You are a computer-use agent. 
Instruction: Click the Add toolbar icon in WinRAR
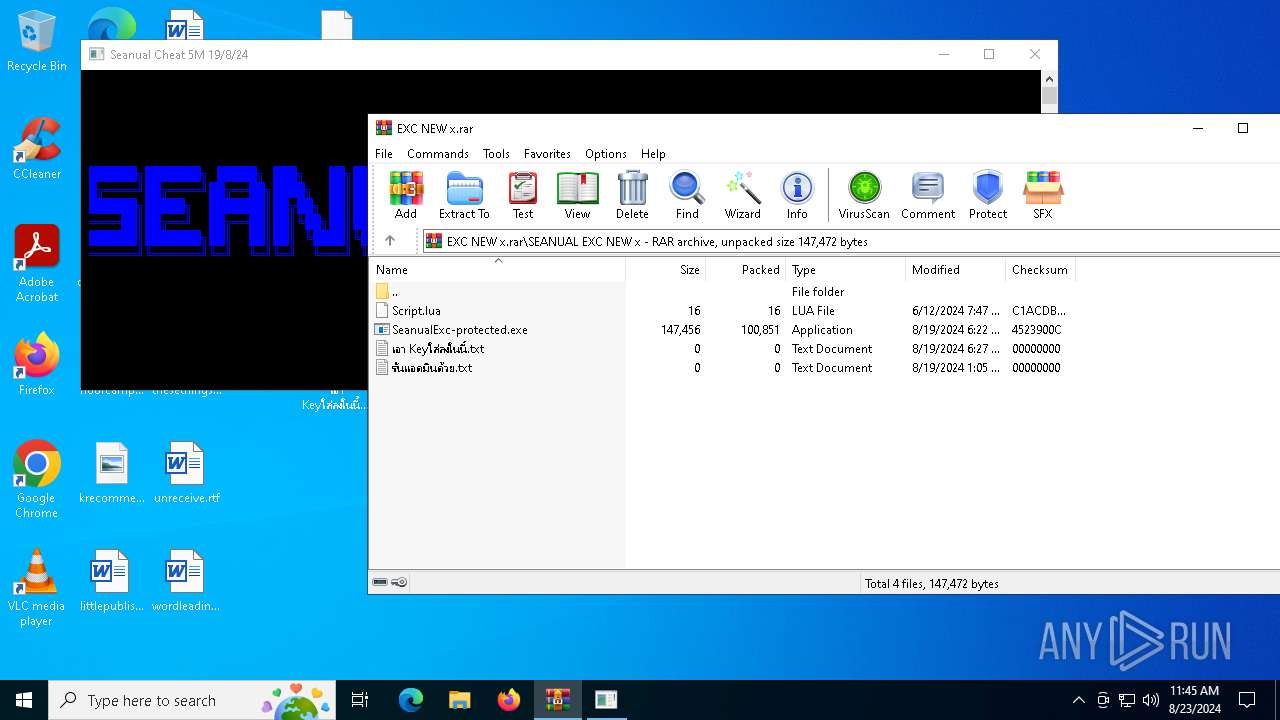click(x=405, y=195)
